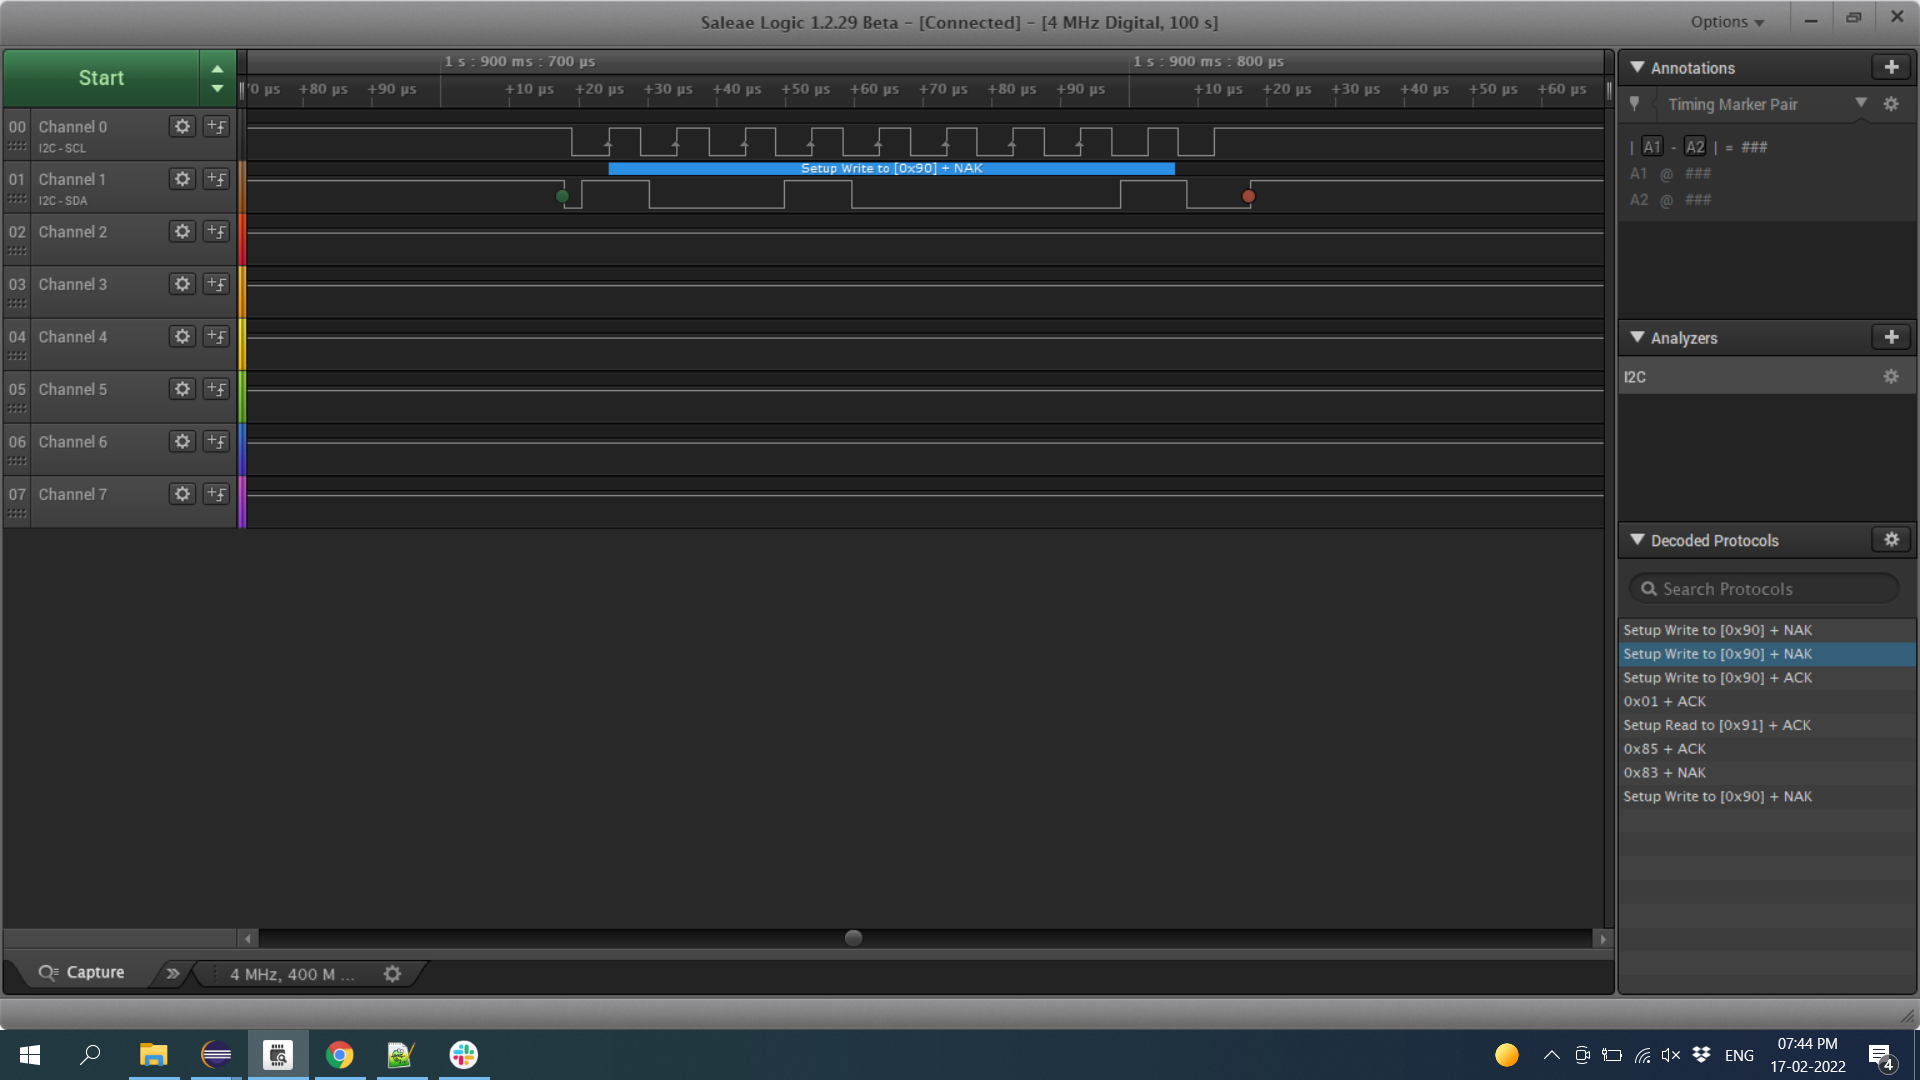Open Channel 2 settings gear
This screenshot has height=1080, width=1920.
click(x=182, y=232)
